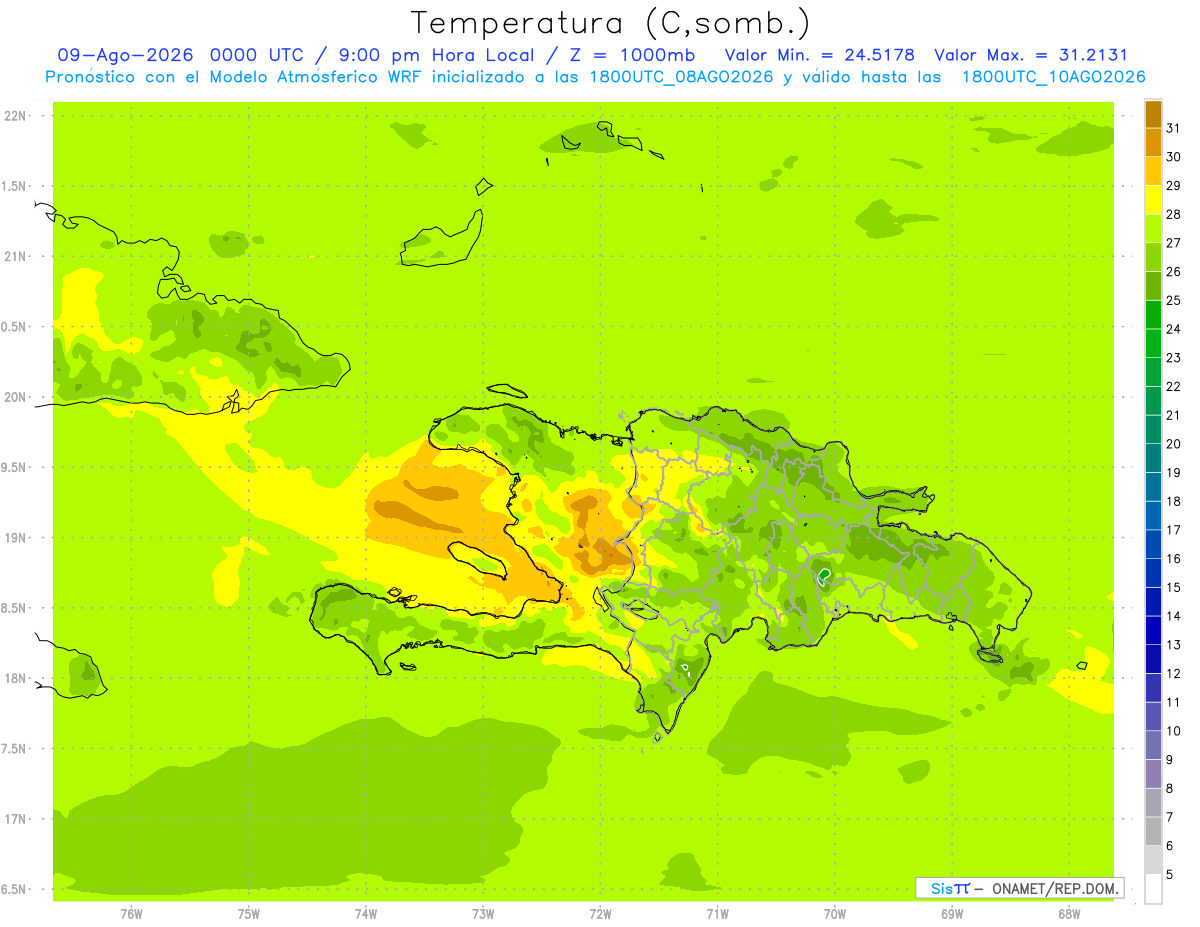Click the '72W' longitude label

pos(600,913)
